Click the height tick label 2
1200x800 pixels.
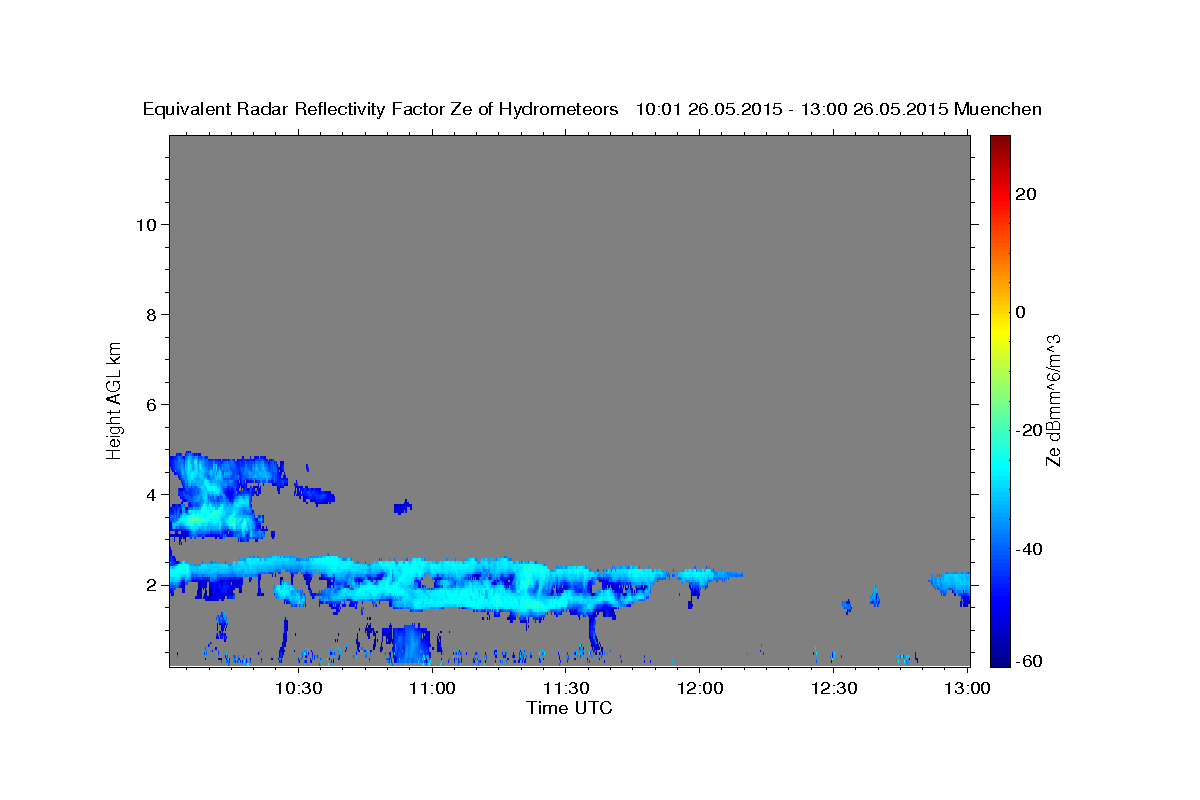point(152,584)
